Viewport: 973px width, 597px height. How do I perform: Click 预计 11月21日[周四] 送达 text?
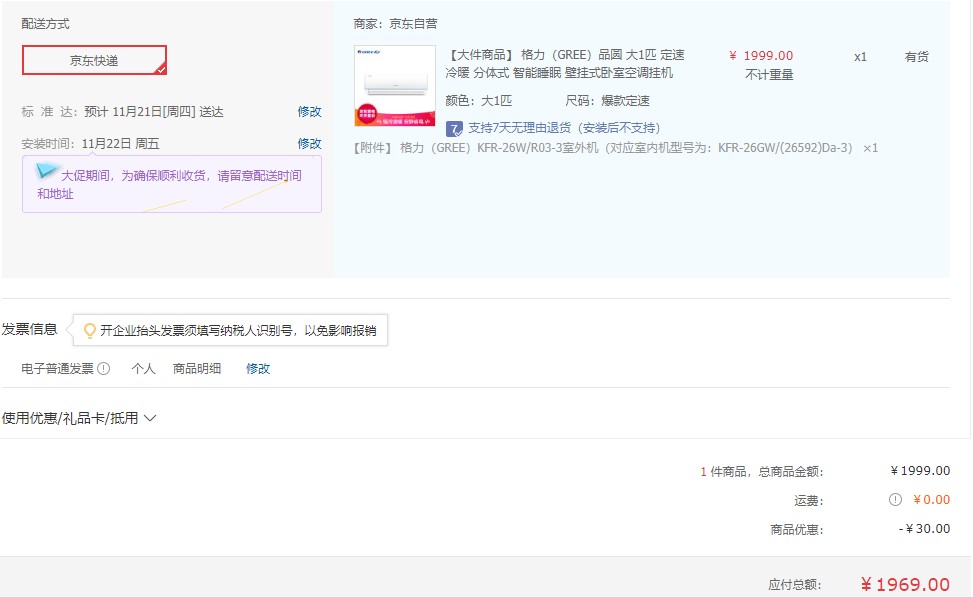[154, 112]
